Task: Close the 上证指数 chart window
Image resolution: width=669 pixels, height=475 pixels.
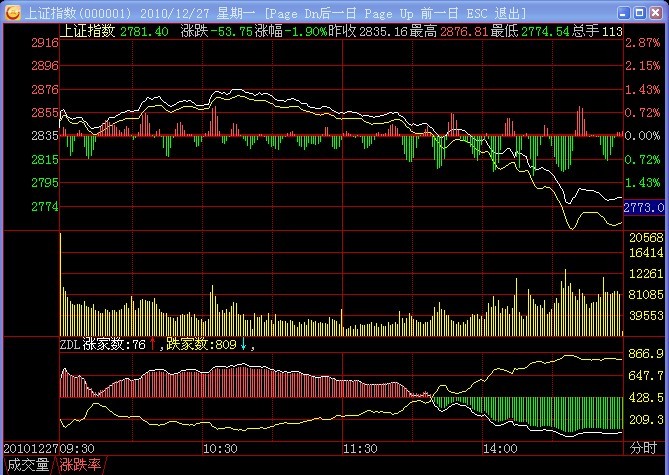Action: 656,13
